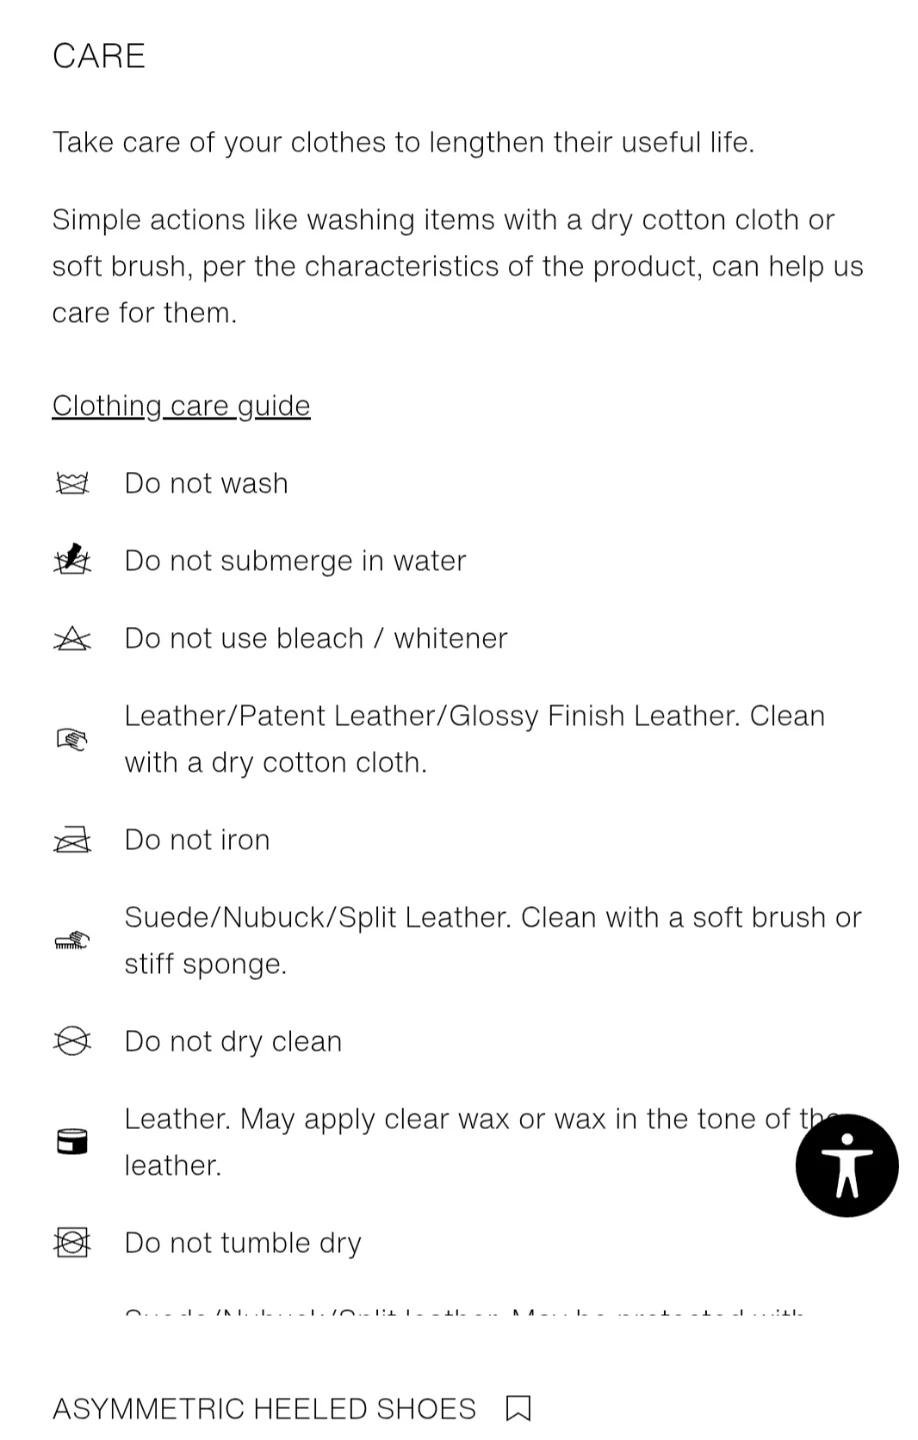Screen dimensions: 918x1440
Task: Select the Do not dry clean icon
Action: 72,1042
